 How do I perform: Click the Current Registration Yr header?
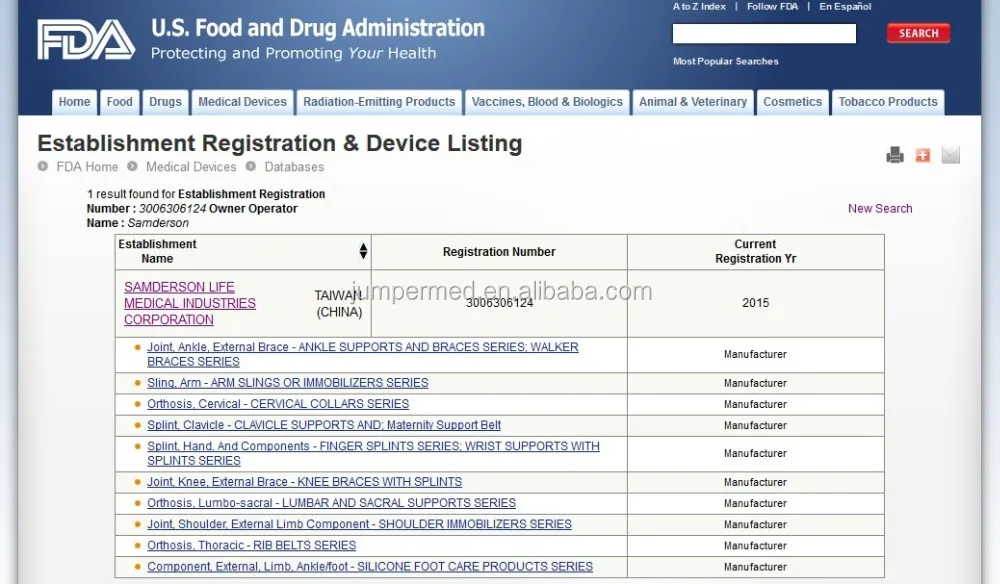click(756, 251)
